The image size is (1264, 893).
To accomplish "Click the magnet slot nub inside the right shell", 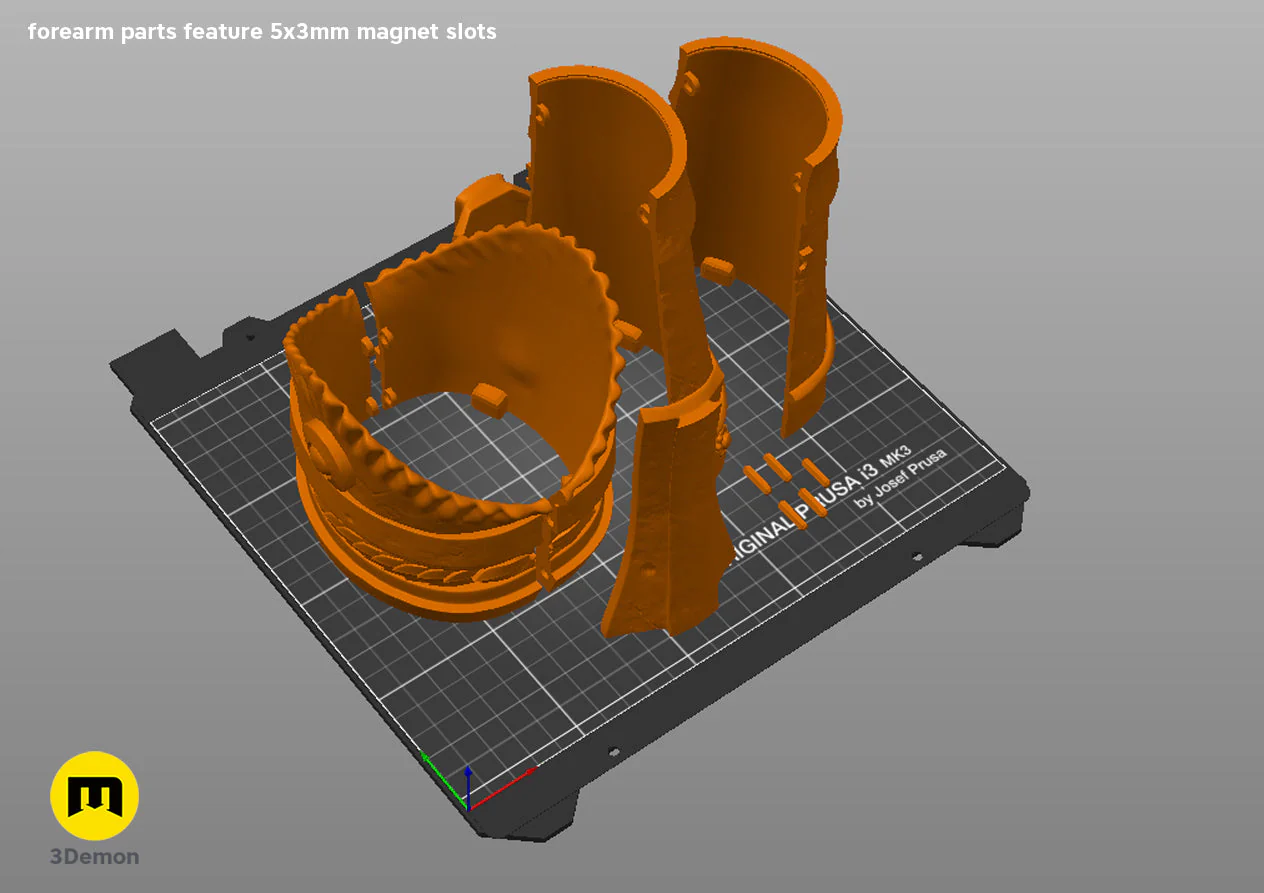I will coord(715,268).
